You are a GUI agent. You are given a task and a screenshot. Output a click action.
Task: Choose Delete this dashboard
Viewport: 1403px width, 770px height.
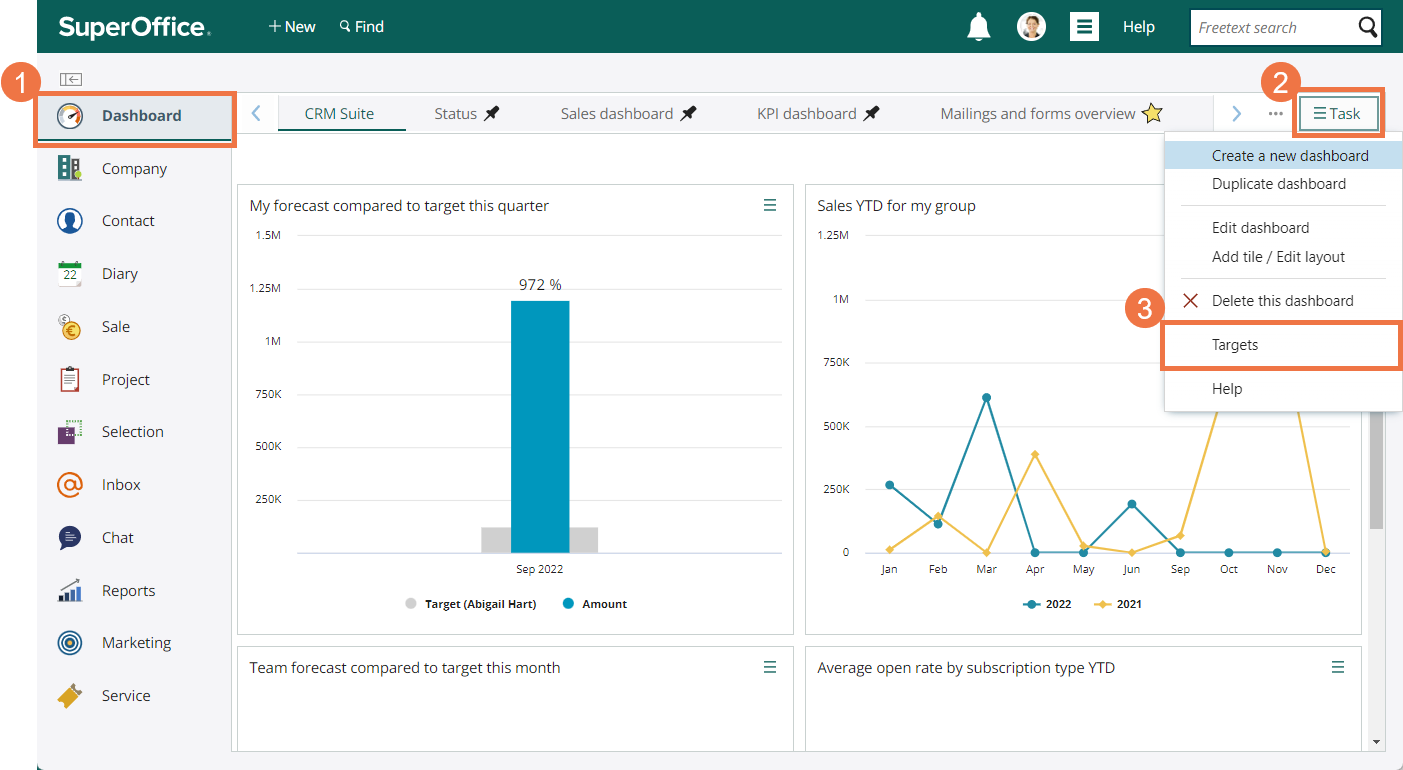1283,301
